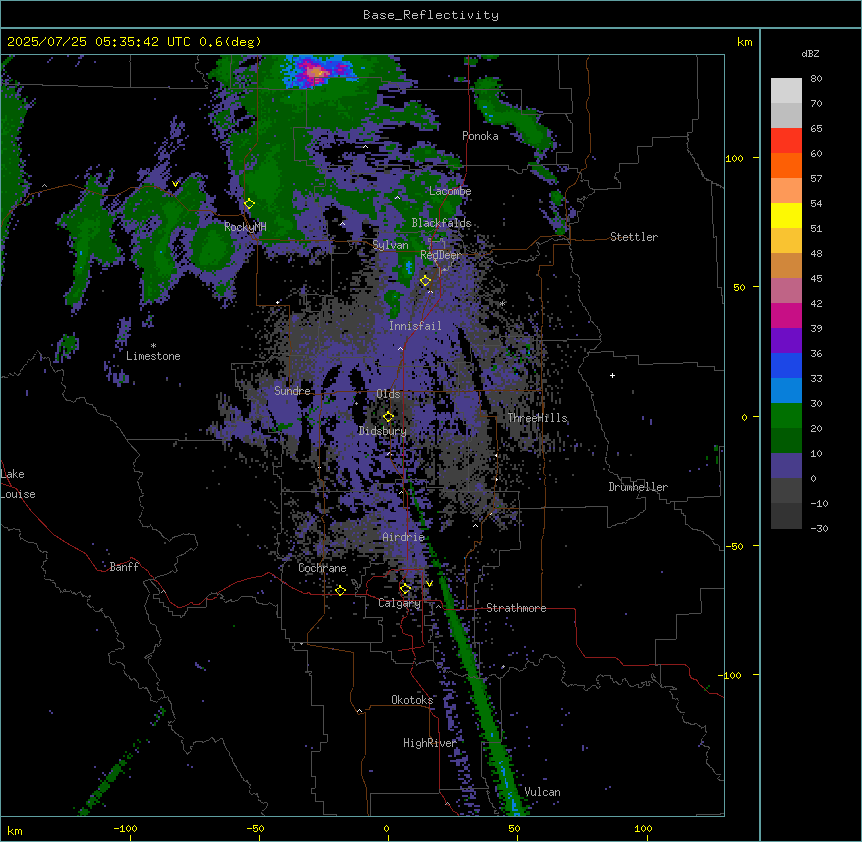Click the yellow V marker east of Calgary

[x=429, y=584]
